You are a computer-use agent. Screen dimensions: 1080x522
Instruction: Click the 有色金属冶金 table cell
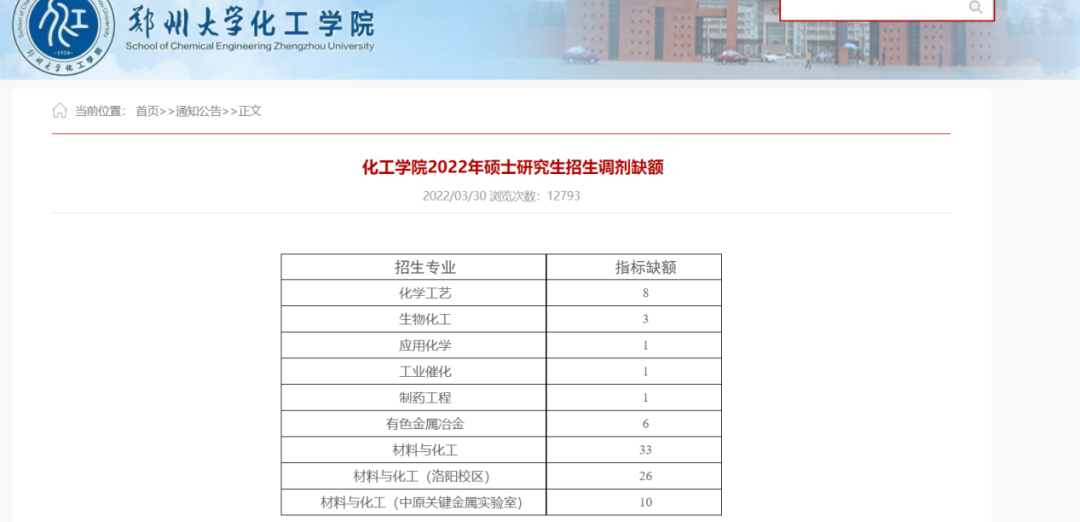click(x=425, y=424)
